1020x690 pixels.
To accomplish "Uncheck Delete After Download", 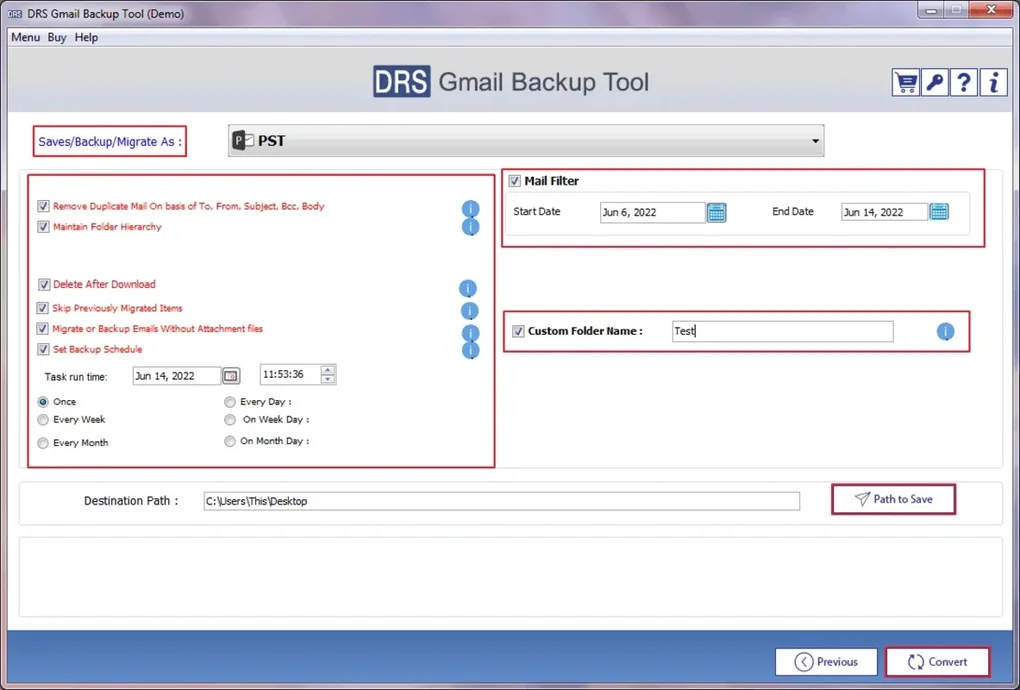I will [44, 284].
